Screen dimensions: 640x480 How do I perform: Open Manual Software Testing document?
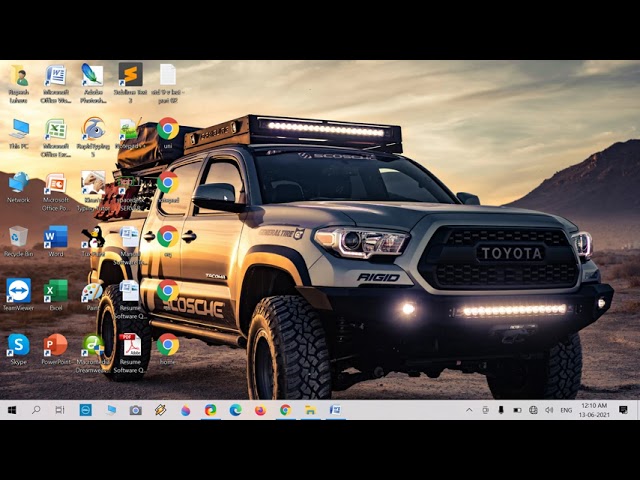click(130, 237)
